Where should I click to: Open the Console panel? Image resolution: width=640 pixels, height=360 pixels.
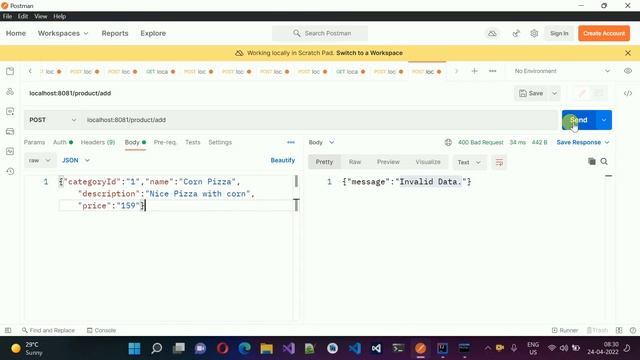point(101,330)
